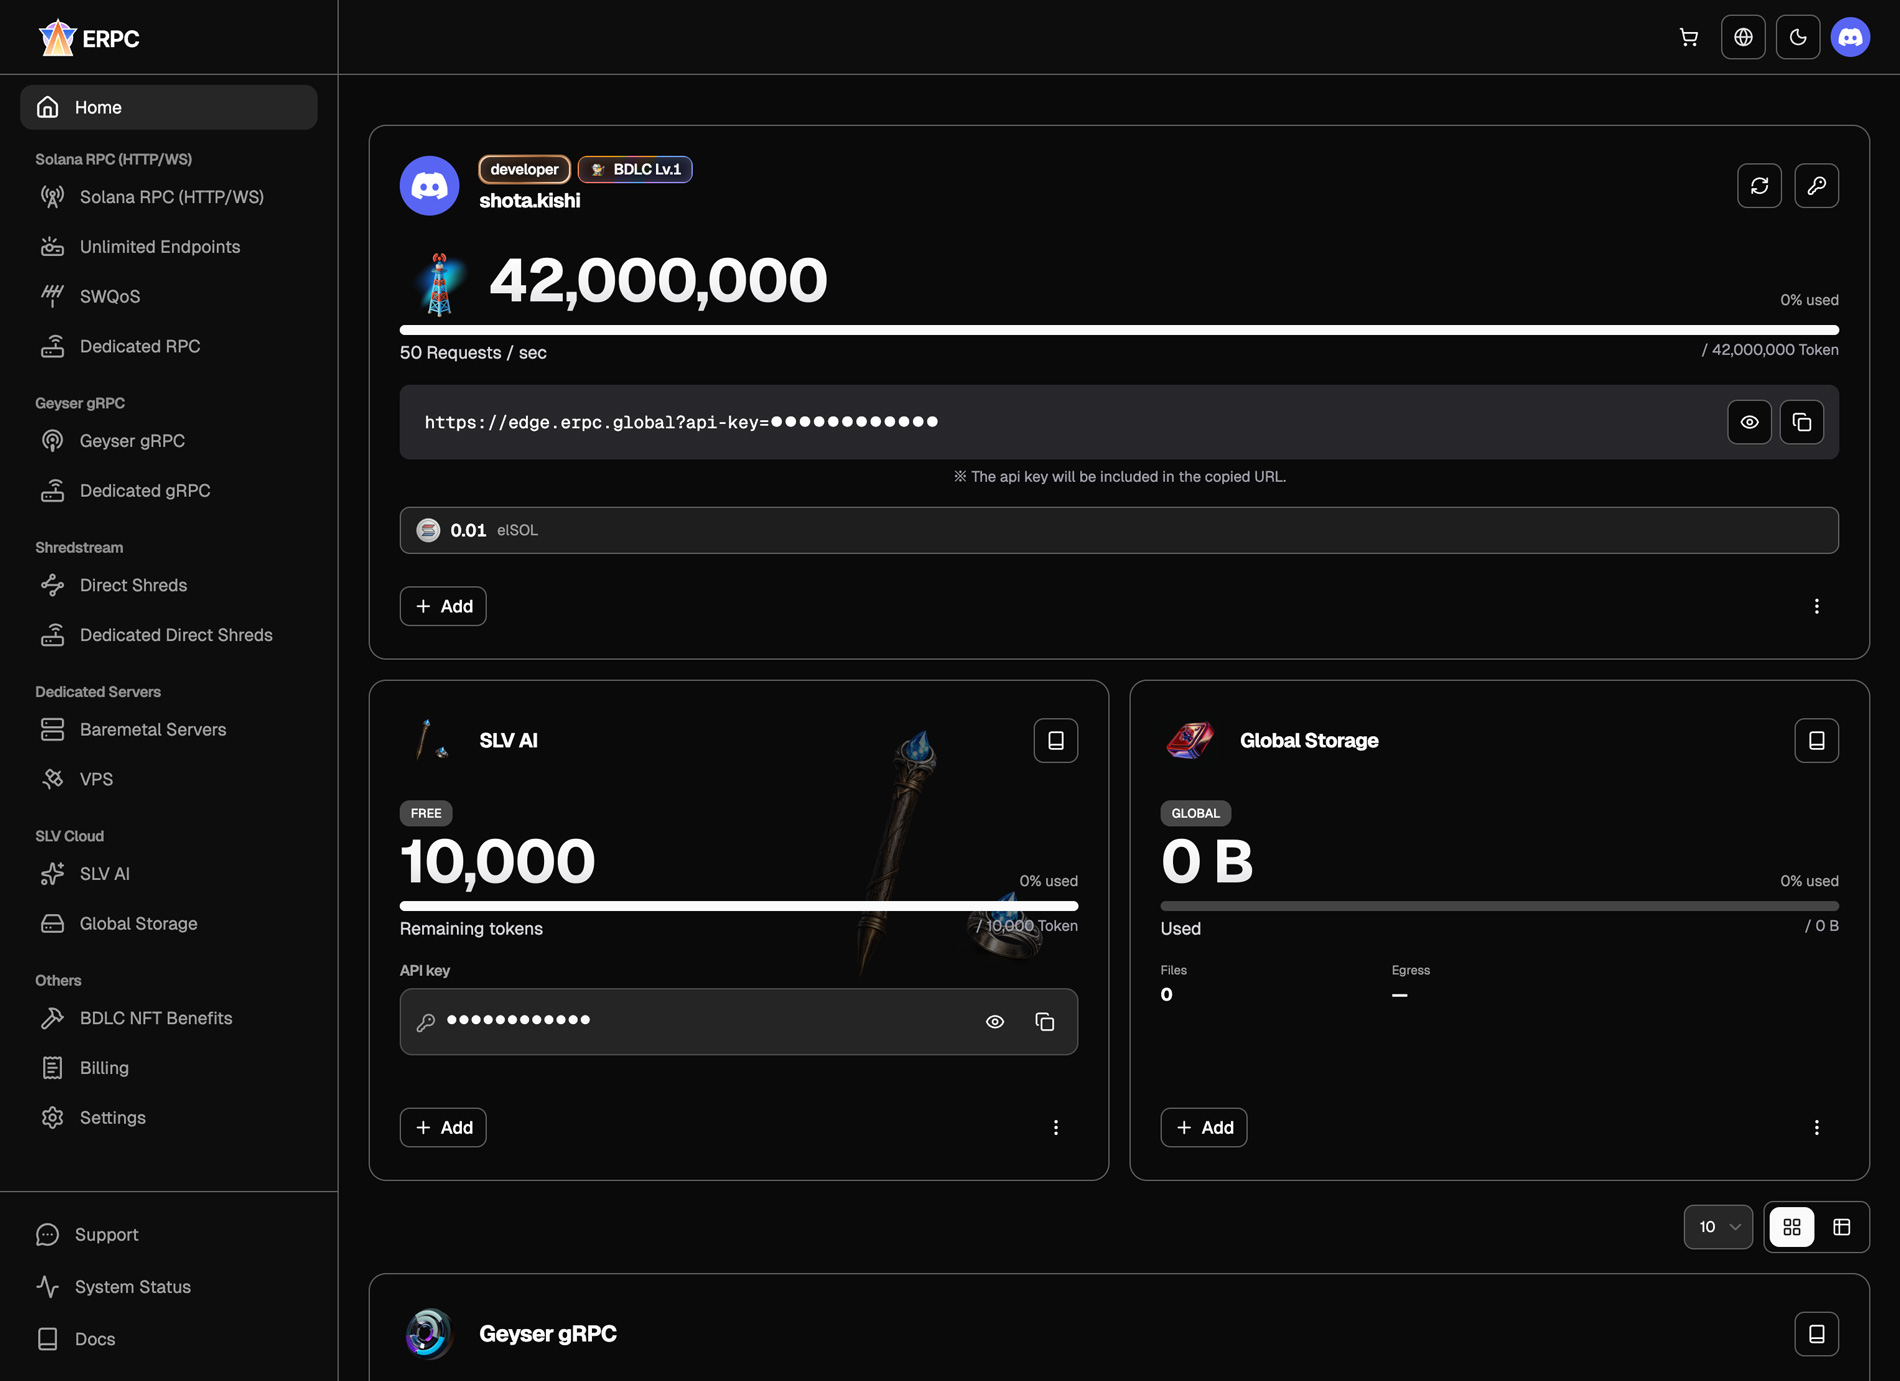The width and height of the screenshot is (1900, 1381).
Task: Open Solana RPC (HTTP/WS) in the sidebar
Action: pos(170,196)
